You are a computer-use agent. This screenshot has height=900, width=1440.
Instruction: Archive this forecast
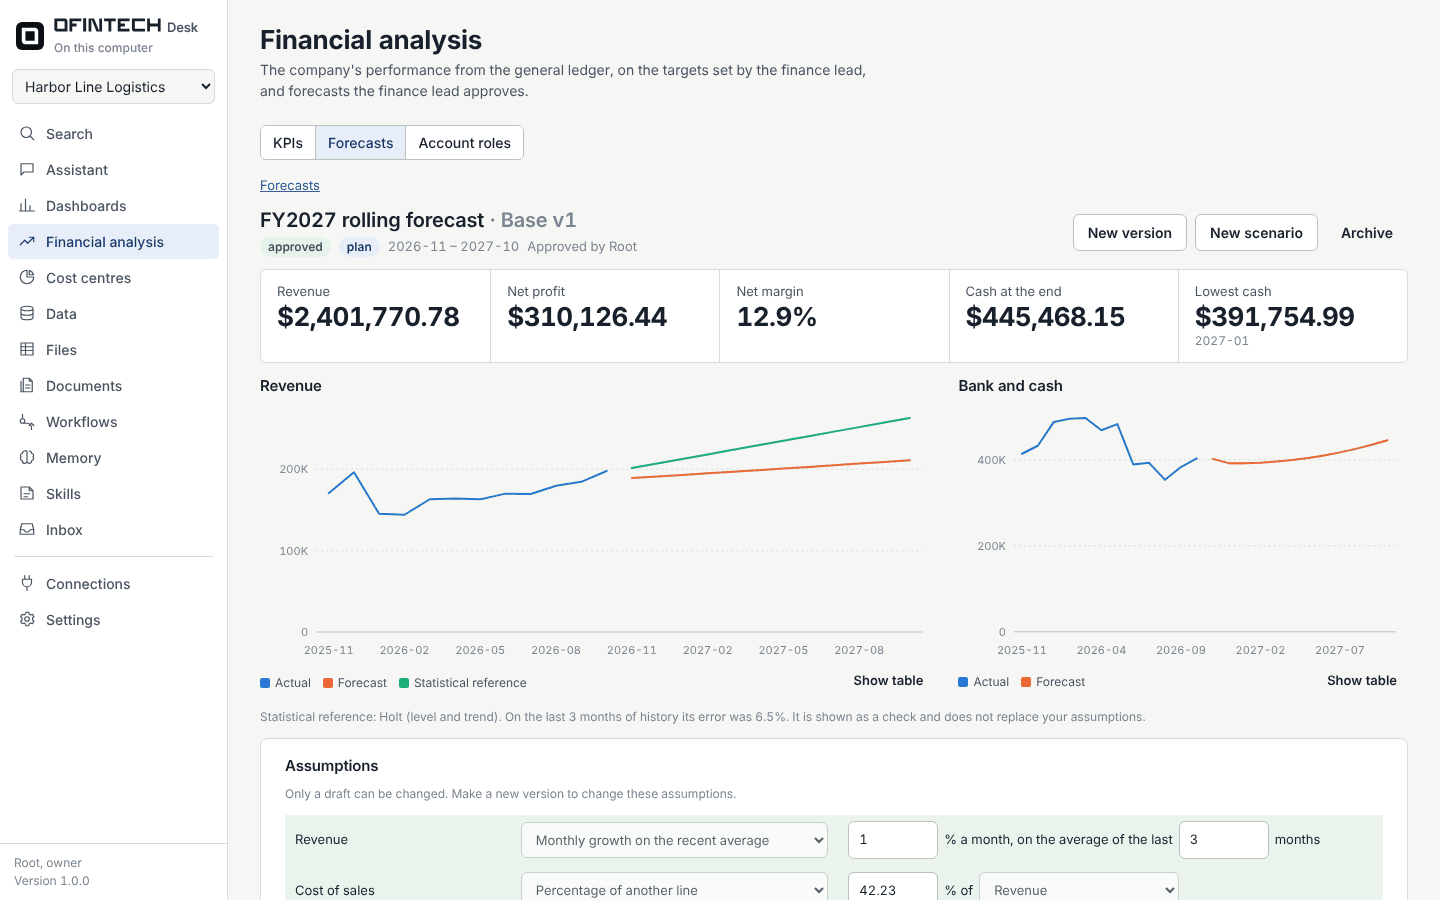(x=1367, y=233)
